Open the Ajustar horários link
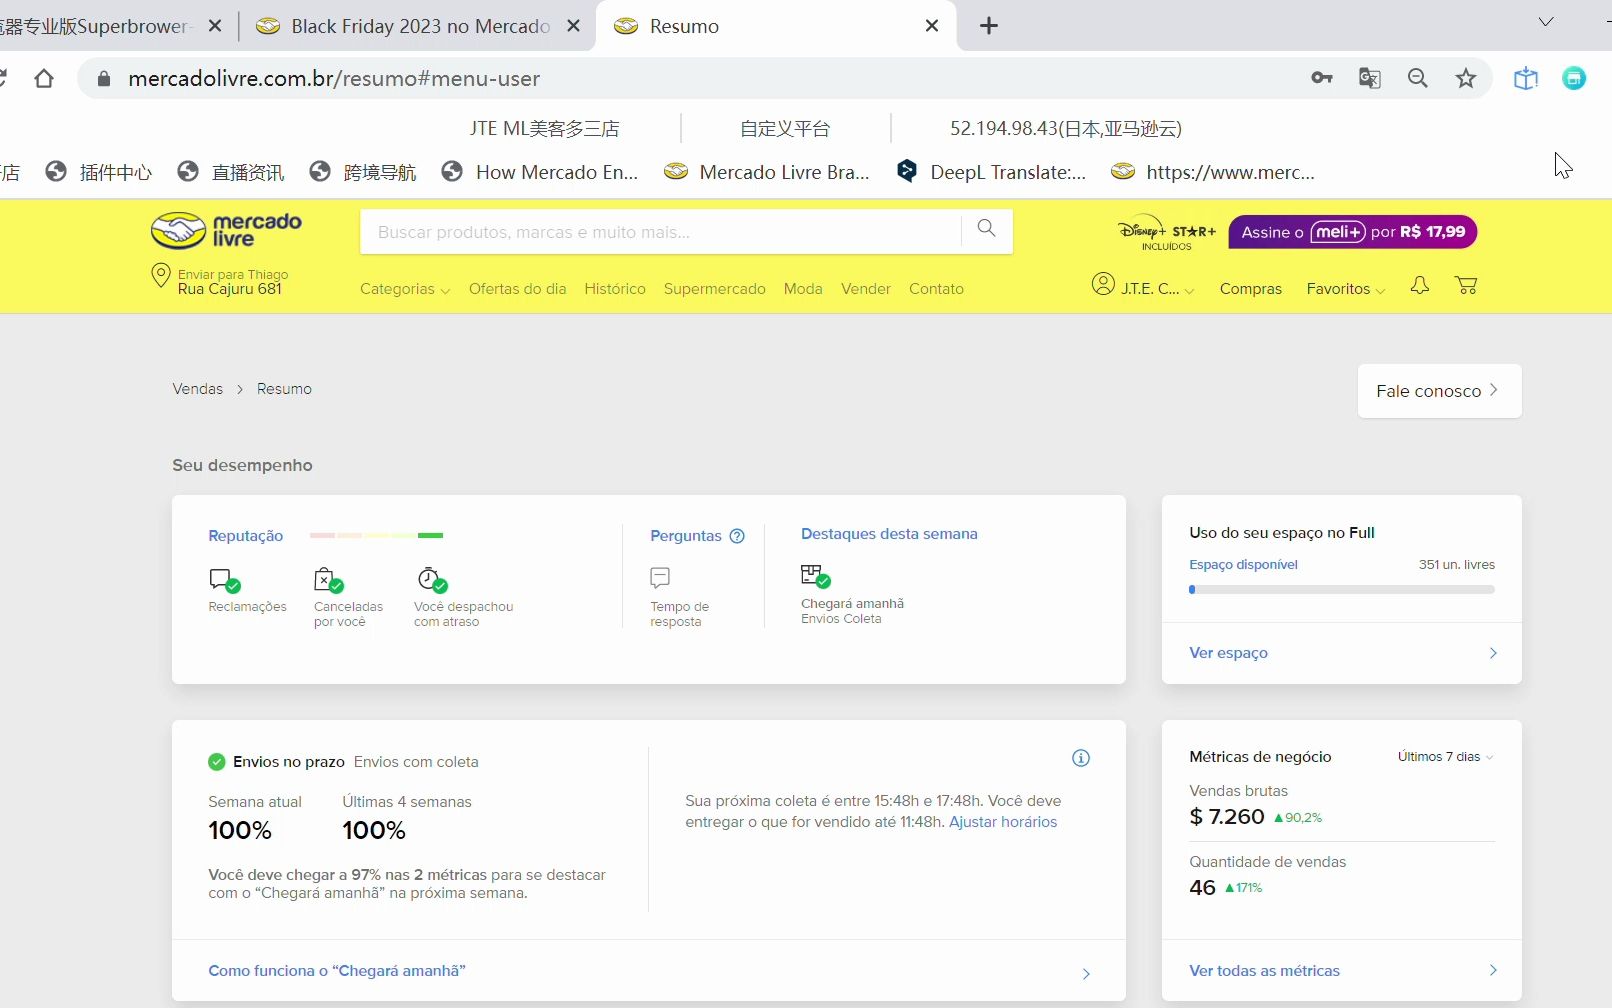1612x1008 pixels. [x=1002, y=822]
